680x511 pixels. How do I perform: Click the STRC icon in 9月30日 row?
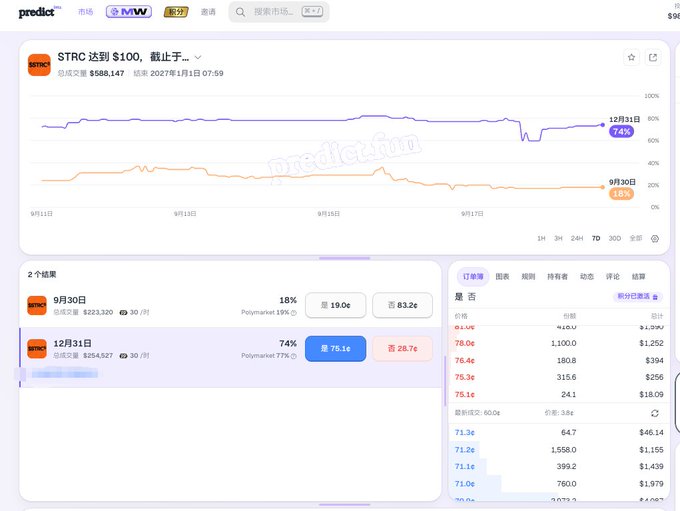click(x=37, y=305)
